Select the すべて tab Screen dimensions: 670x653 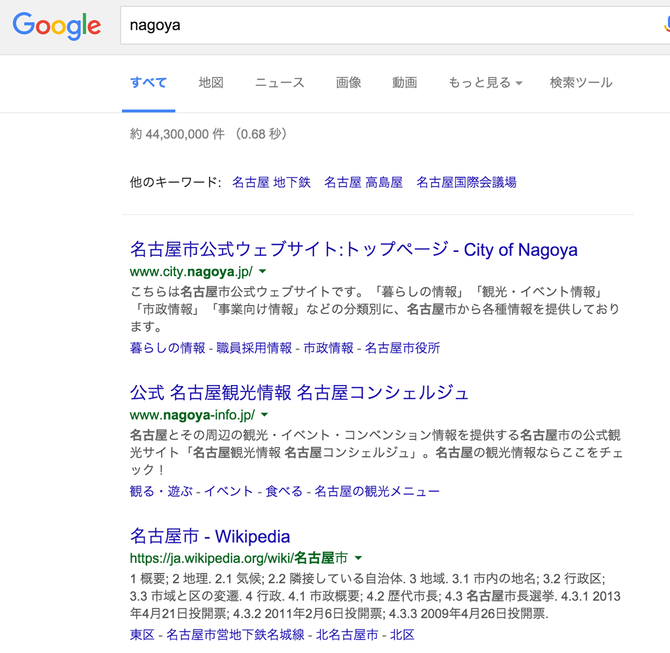pyautogui.click(x=148, y=83)
